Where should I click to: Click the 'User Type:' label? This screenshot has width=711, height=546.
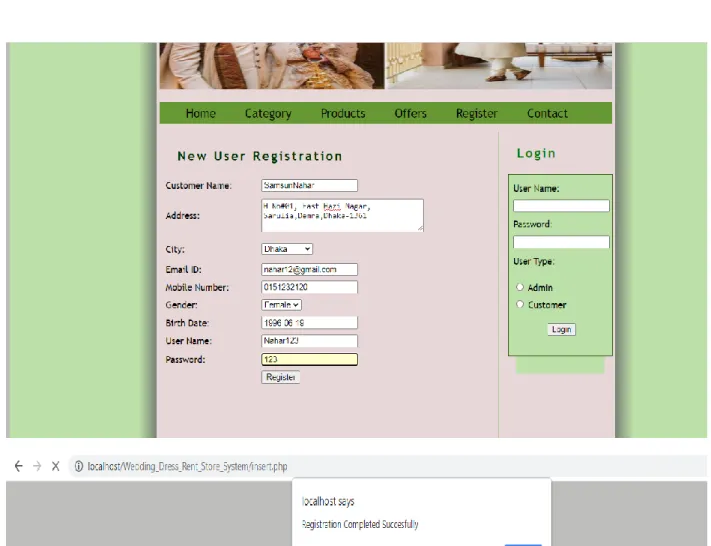[x=534, y=261]
